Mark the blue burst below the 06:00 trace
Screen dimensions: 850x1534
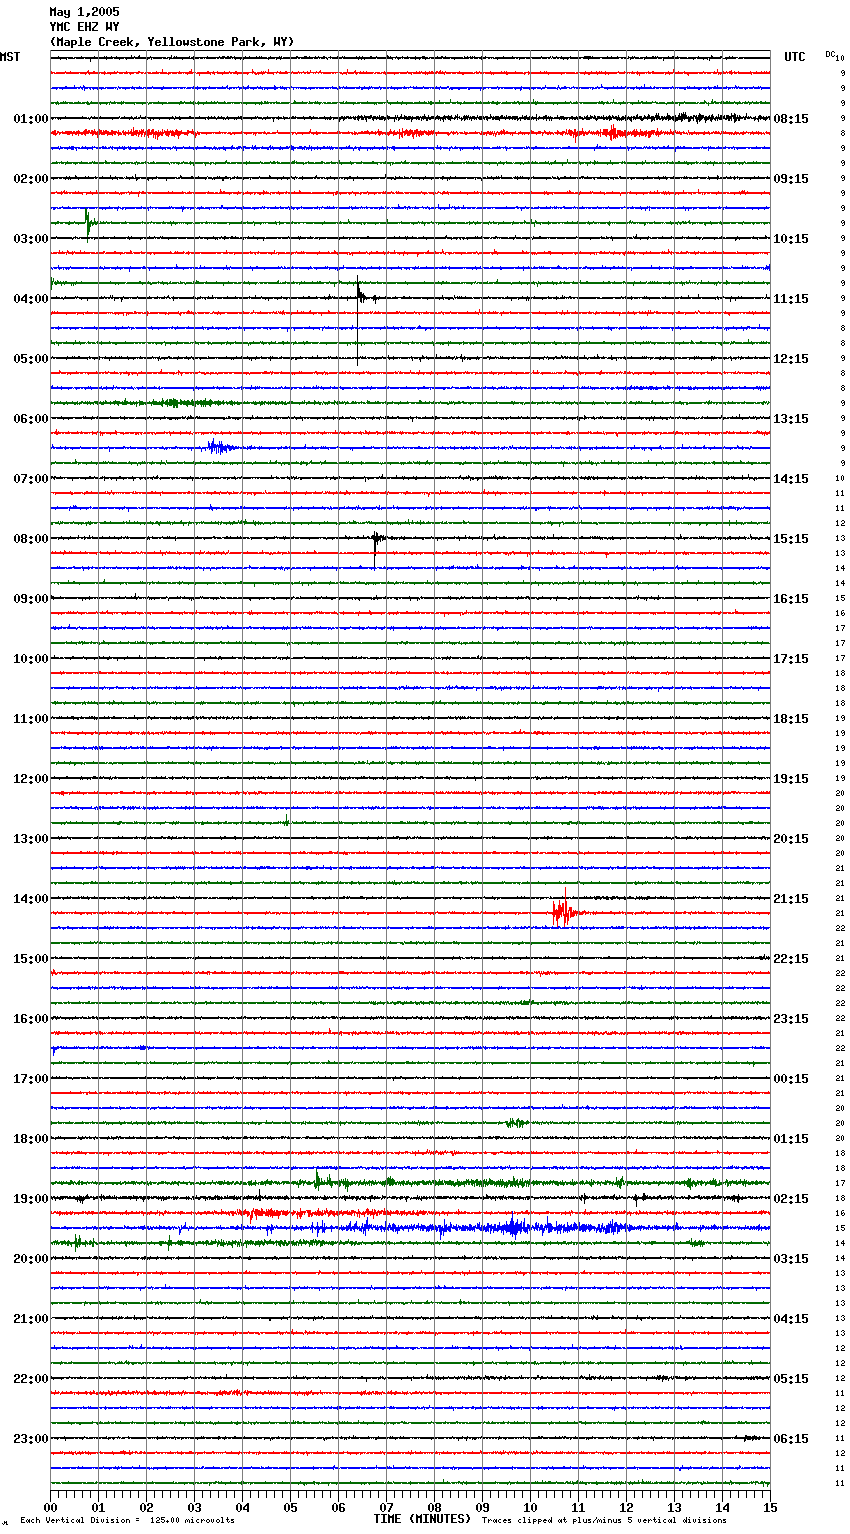[x=220, y=447]
